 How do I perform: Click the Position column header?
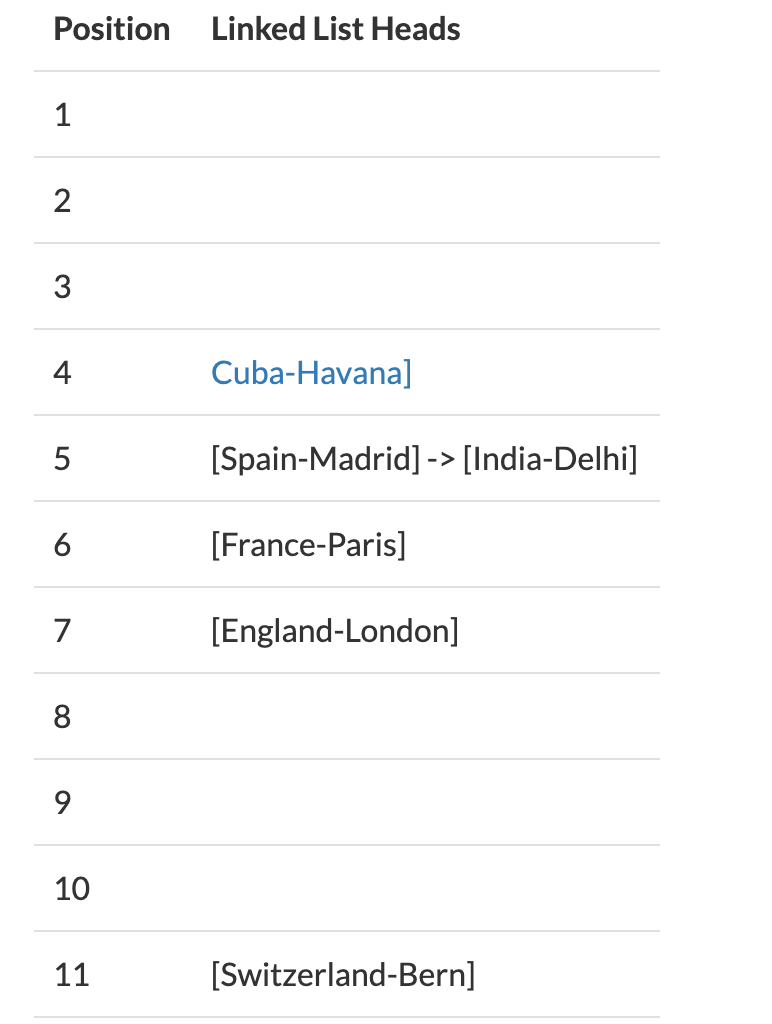(112, 29)
